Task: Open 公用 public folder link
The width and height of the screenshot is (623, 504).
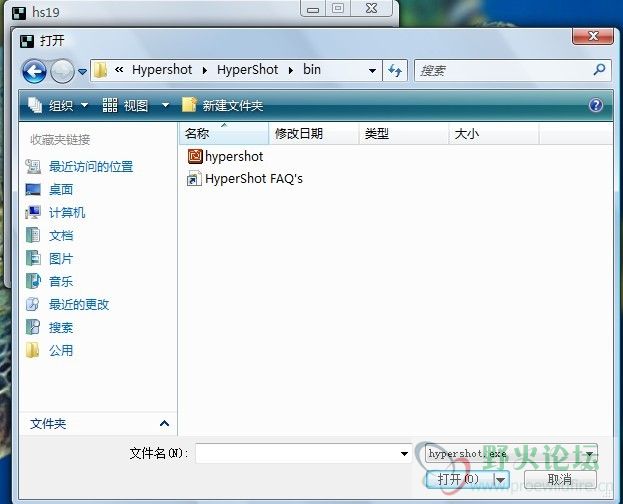Action: click(x=61, y=351)
